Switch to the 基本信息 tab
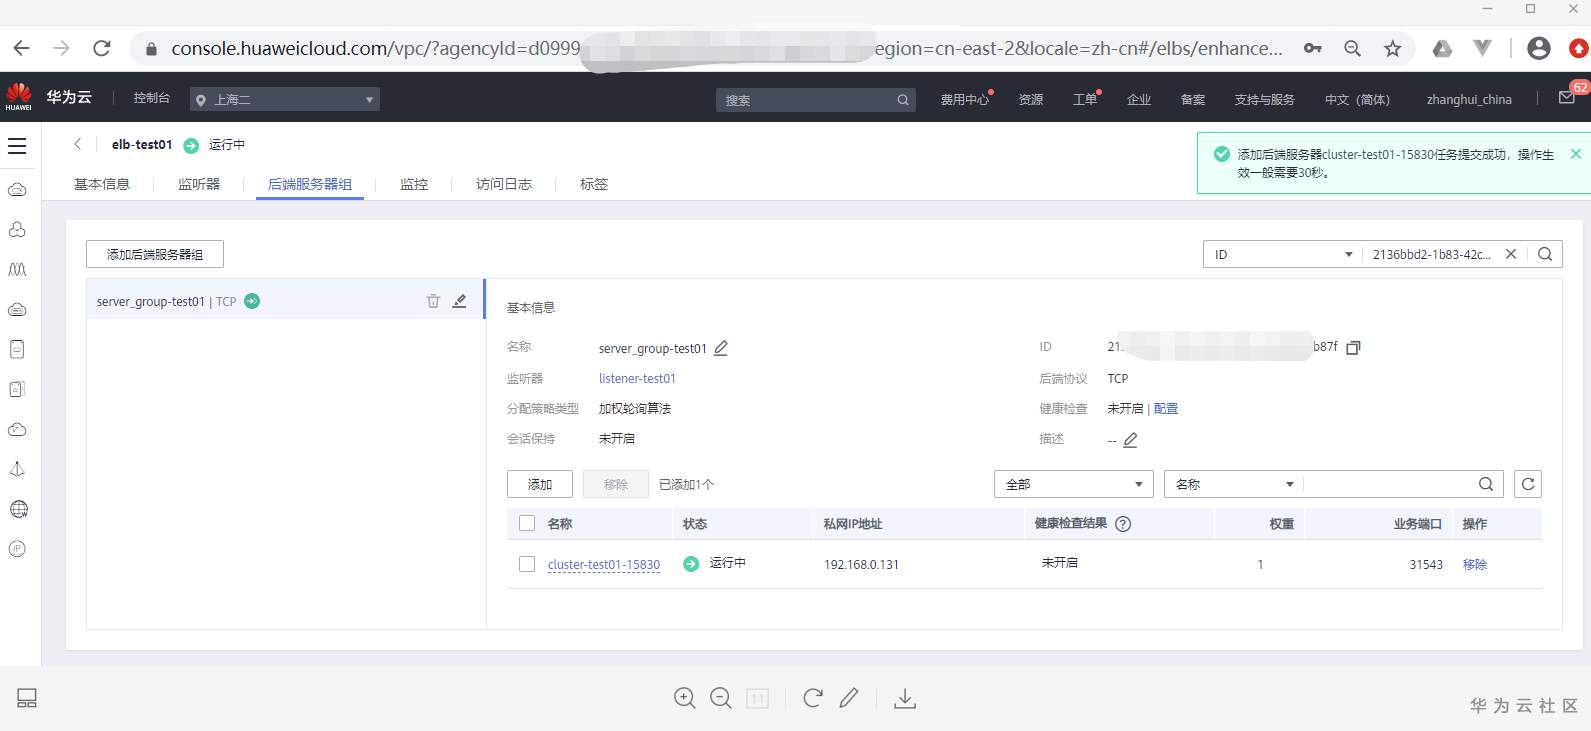Viewport: 1591px width, 731px height. [x=102, y=184]
